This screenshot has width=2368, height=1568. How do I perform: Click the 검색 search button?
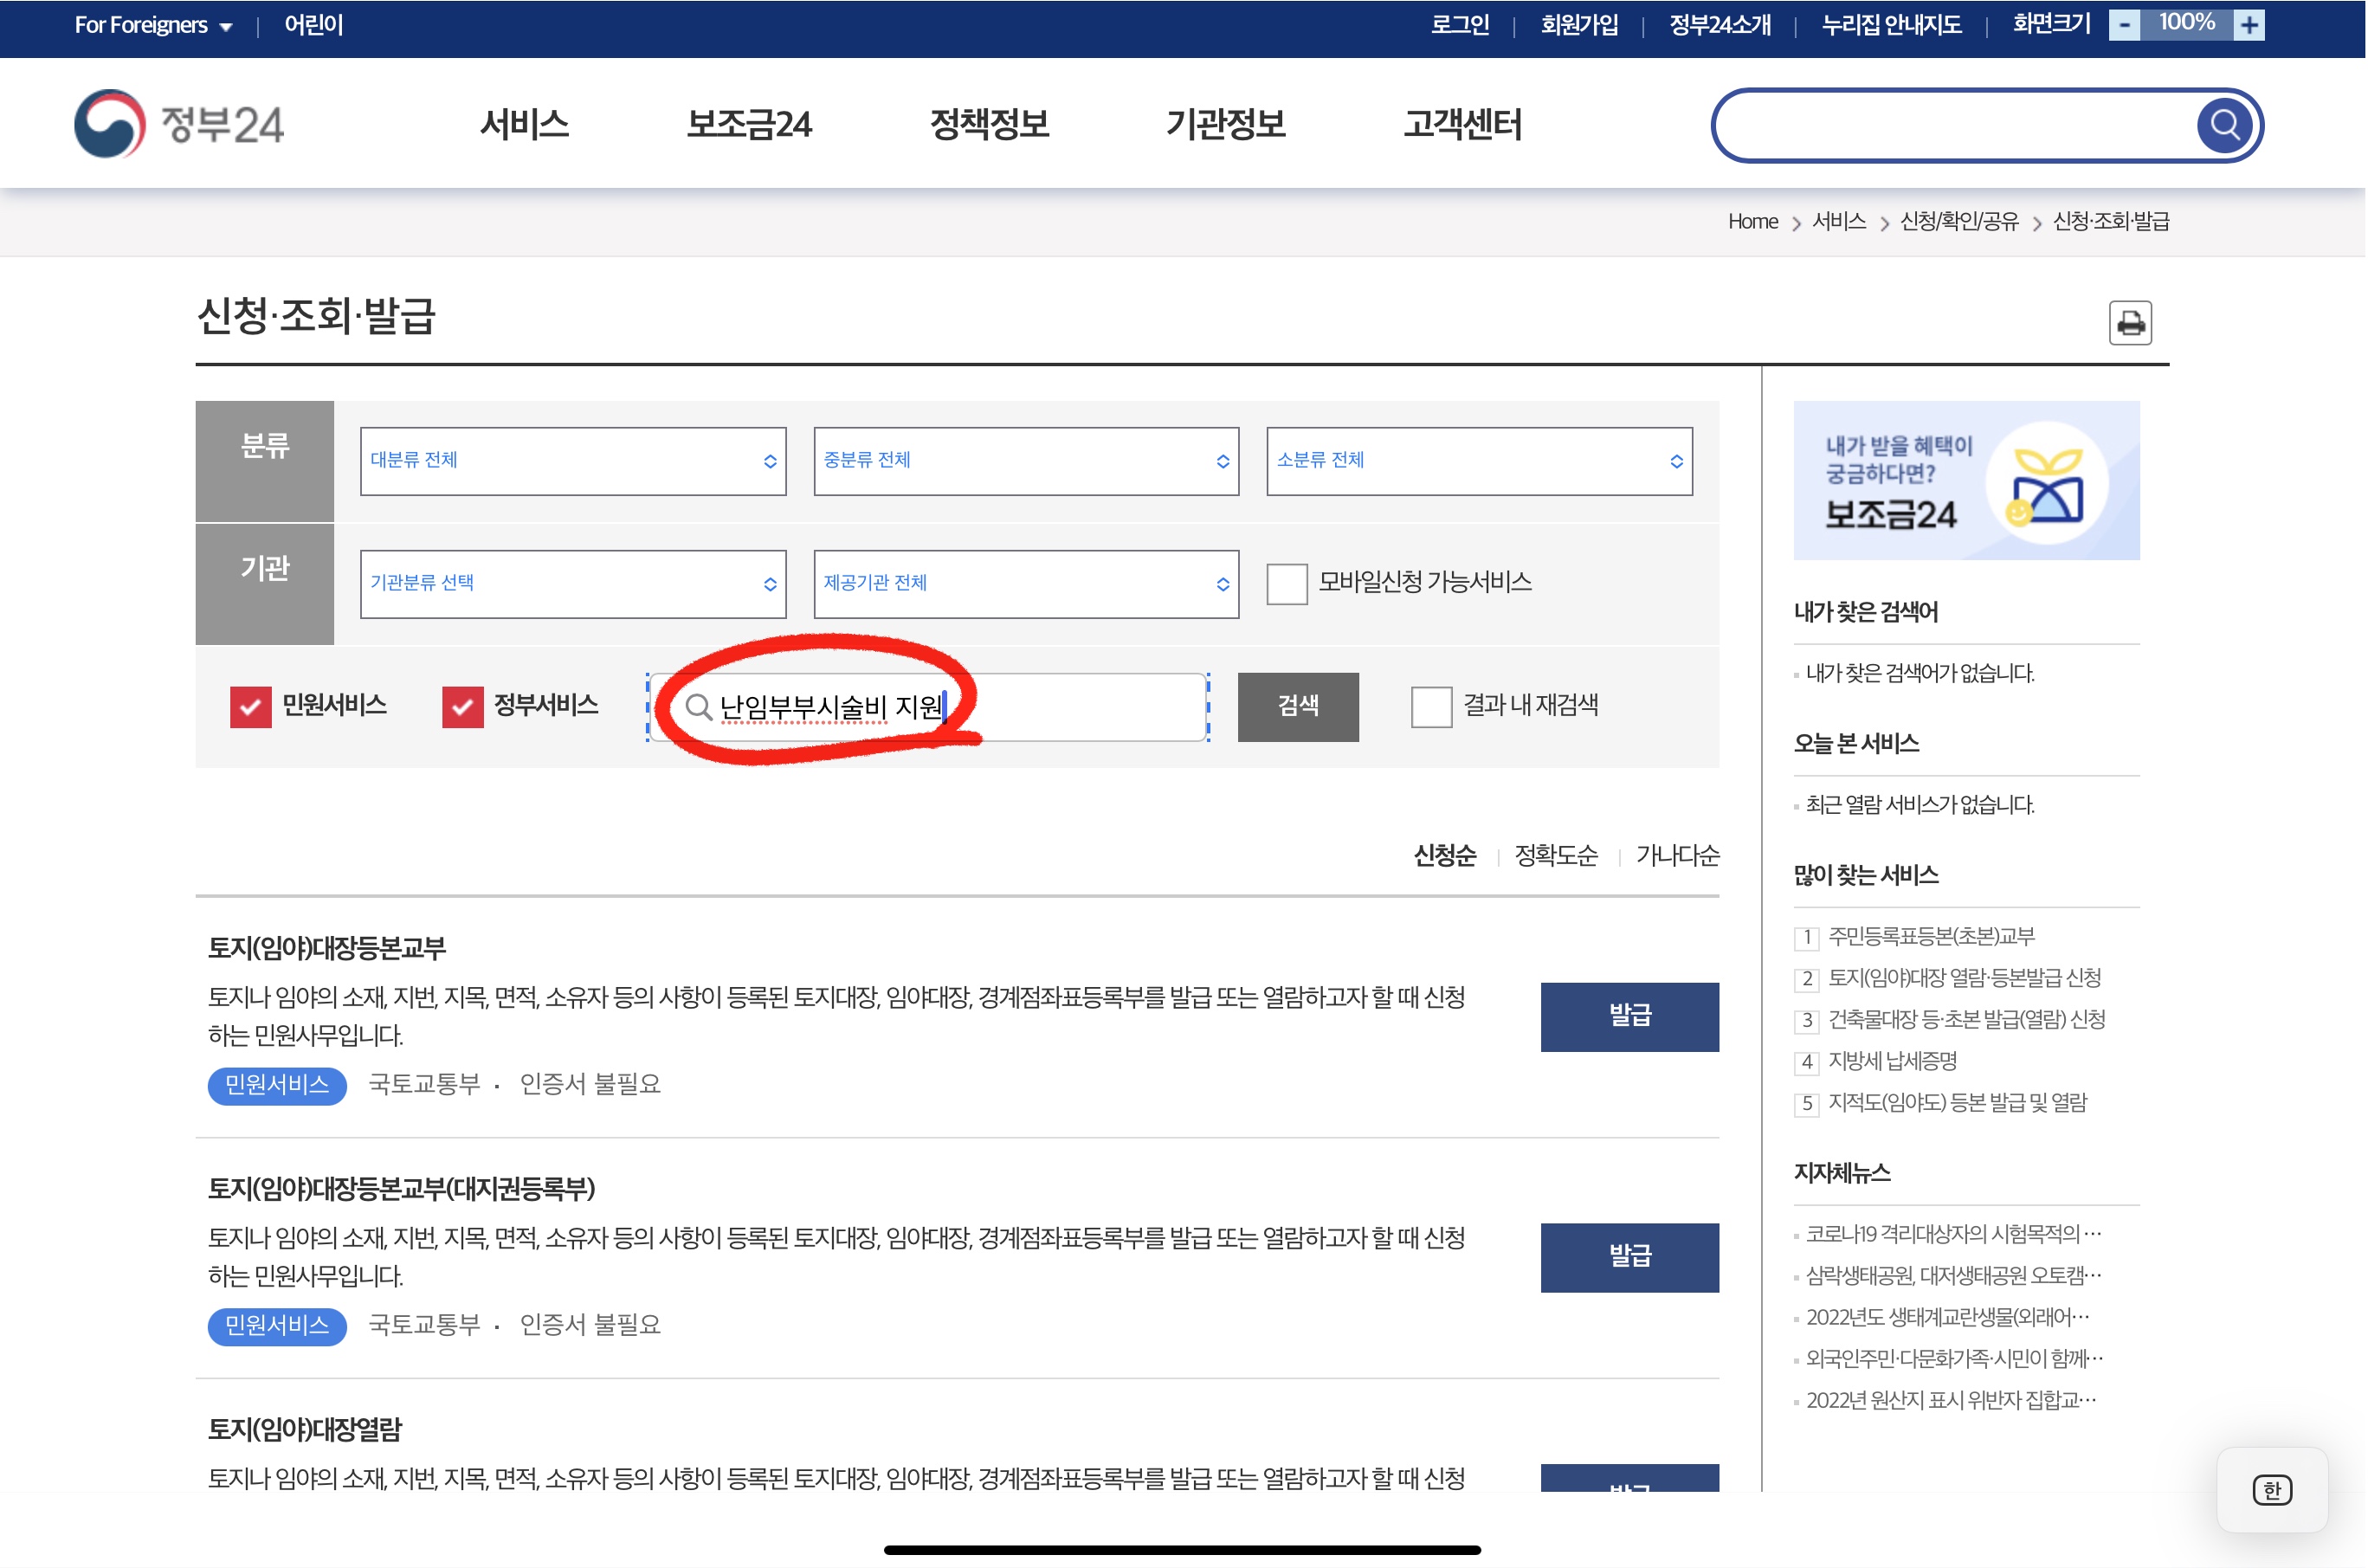click(x=1298, y=707)
